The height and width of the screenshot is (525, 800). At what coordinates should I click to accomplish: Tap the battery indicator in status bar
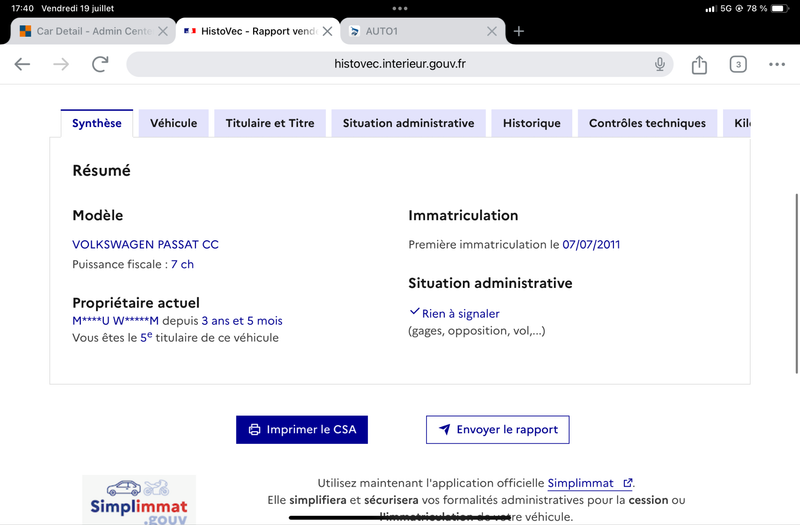point(780,8)
